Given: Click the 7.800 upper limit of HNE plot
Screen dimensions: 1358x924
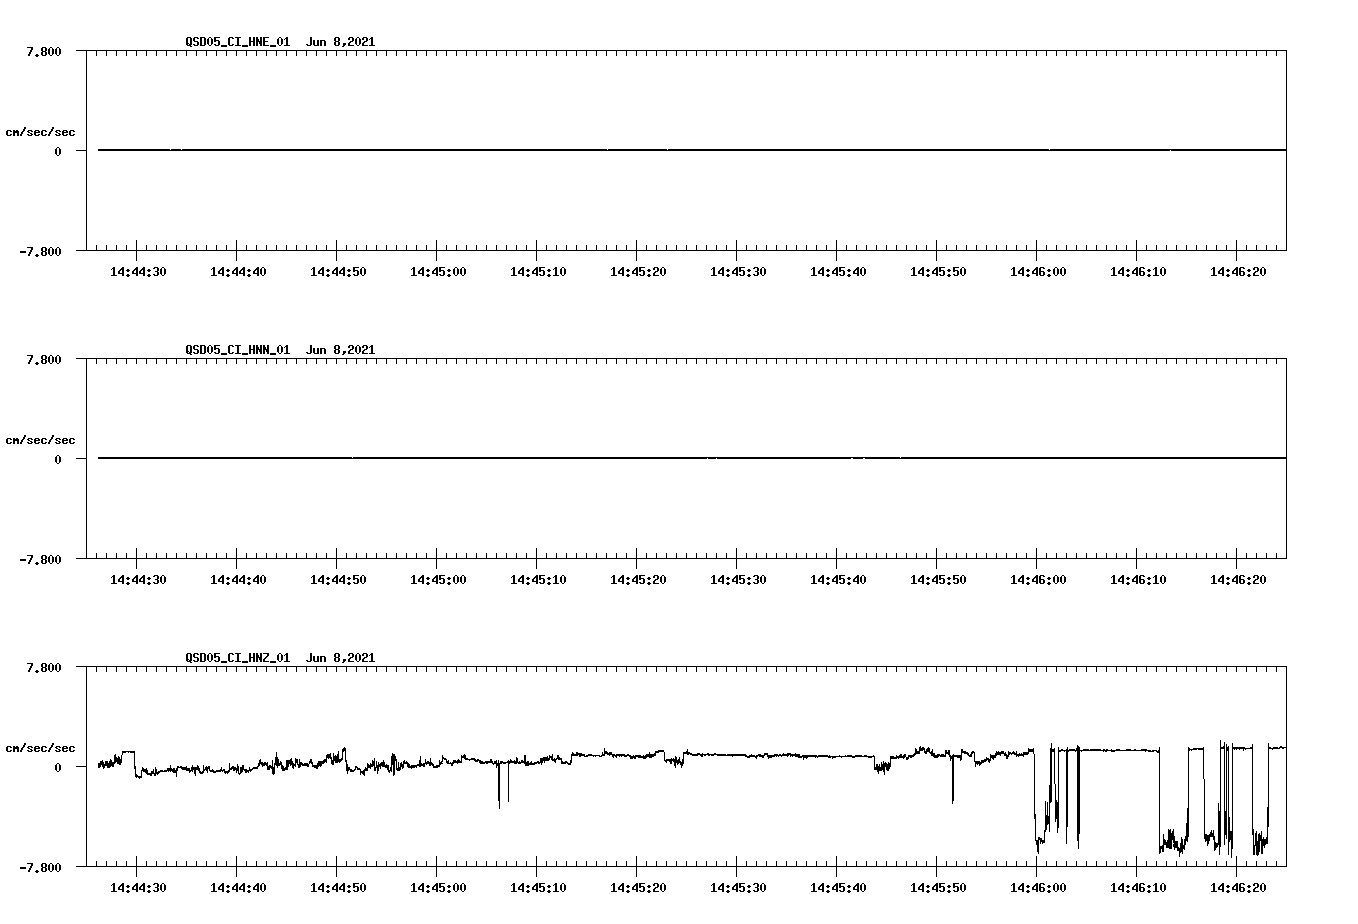Looking at the screenshot, I should pos(44,51).
